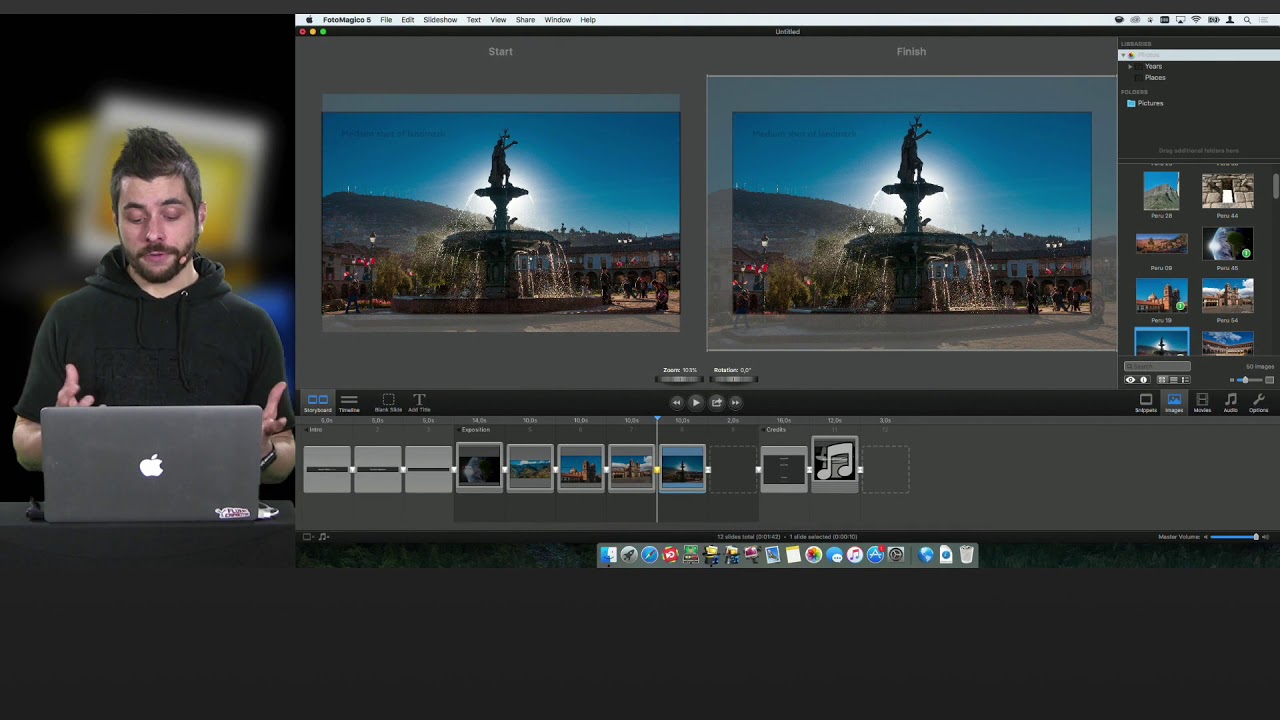The image size is (1280, 720).
Task: Click the share button beside play
Action: (x=716, y=402)
